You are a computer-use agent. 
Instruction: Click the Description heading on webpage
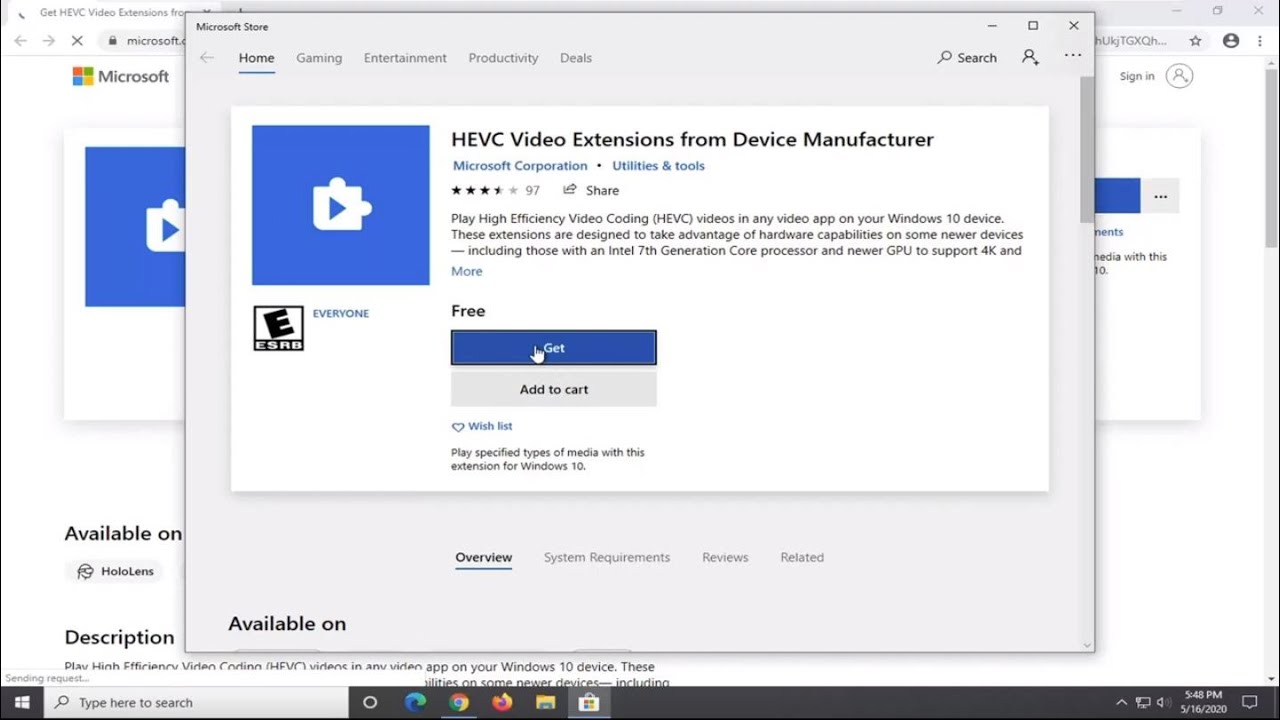coord(119,638)
